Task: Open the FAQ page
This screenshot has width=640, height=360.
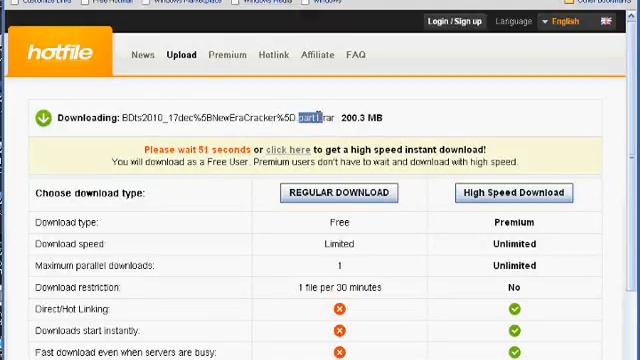Action: pos(356,55)
